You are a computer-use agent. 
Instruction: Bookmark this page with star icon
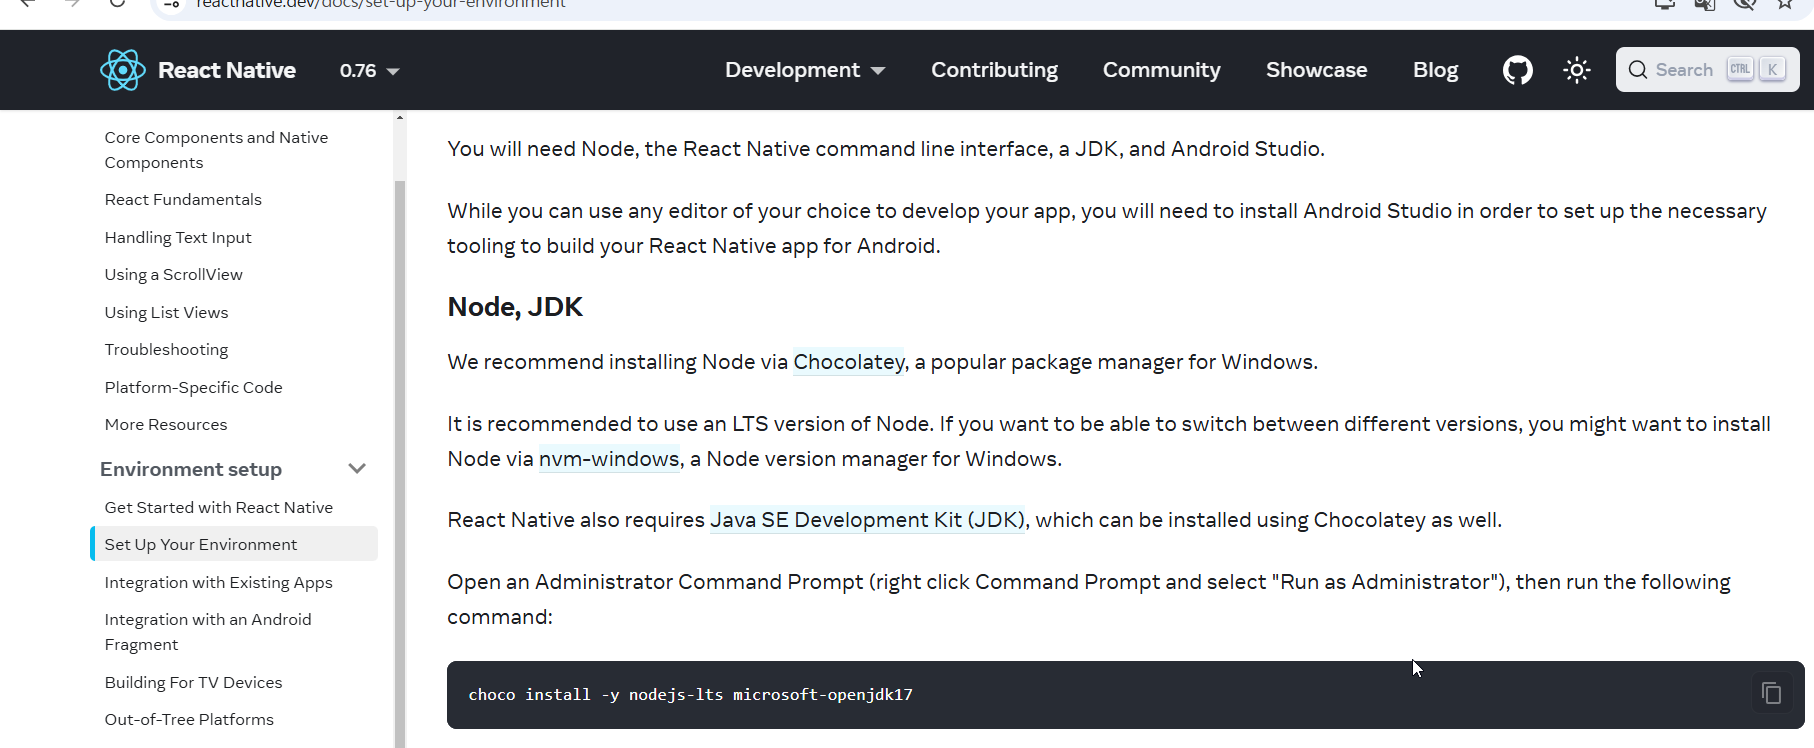[x=1785, y=4]
